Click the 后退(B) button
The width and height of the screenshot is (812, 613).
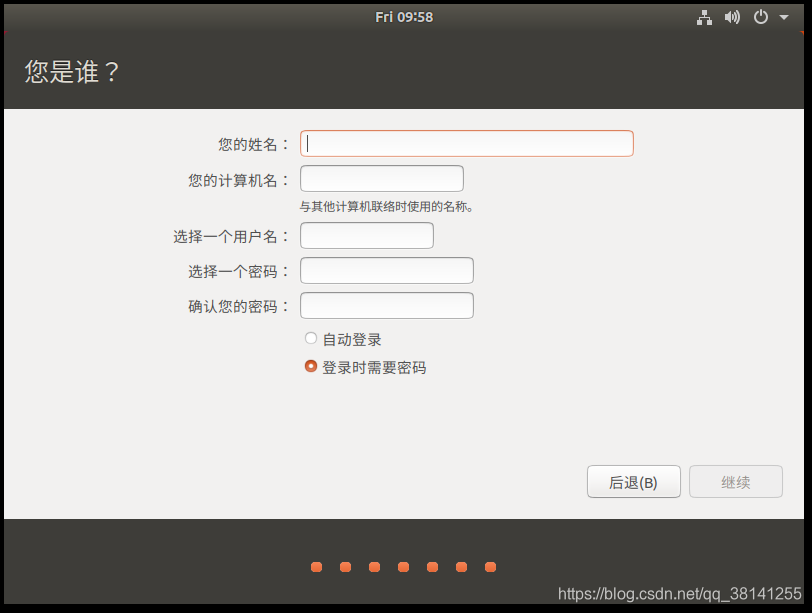click(633, 481)
